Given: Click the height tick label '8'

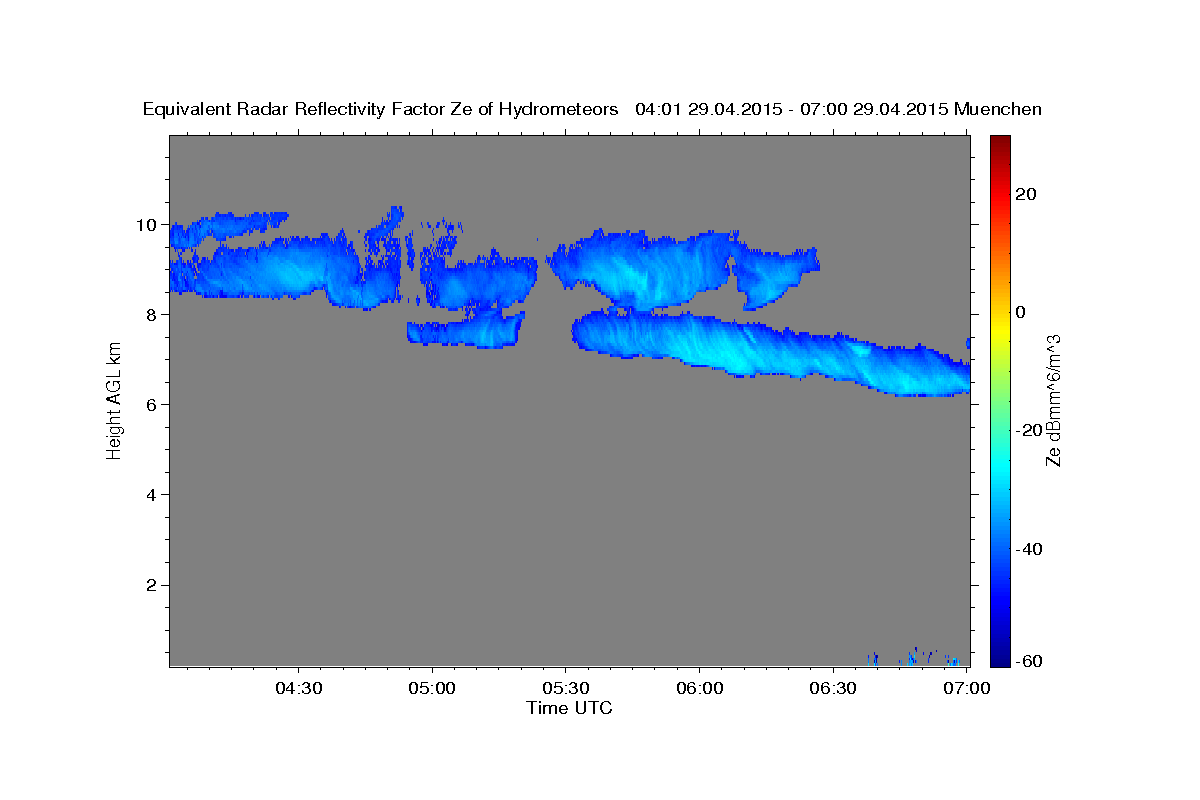Looking at the screenshot, I should tap(152, 315).
